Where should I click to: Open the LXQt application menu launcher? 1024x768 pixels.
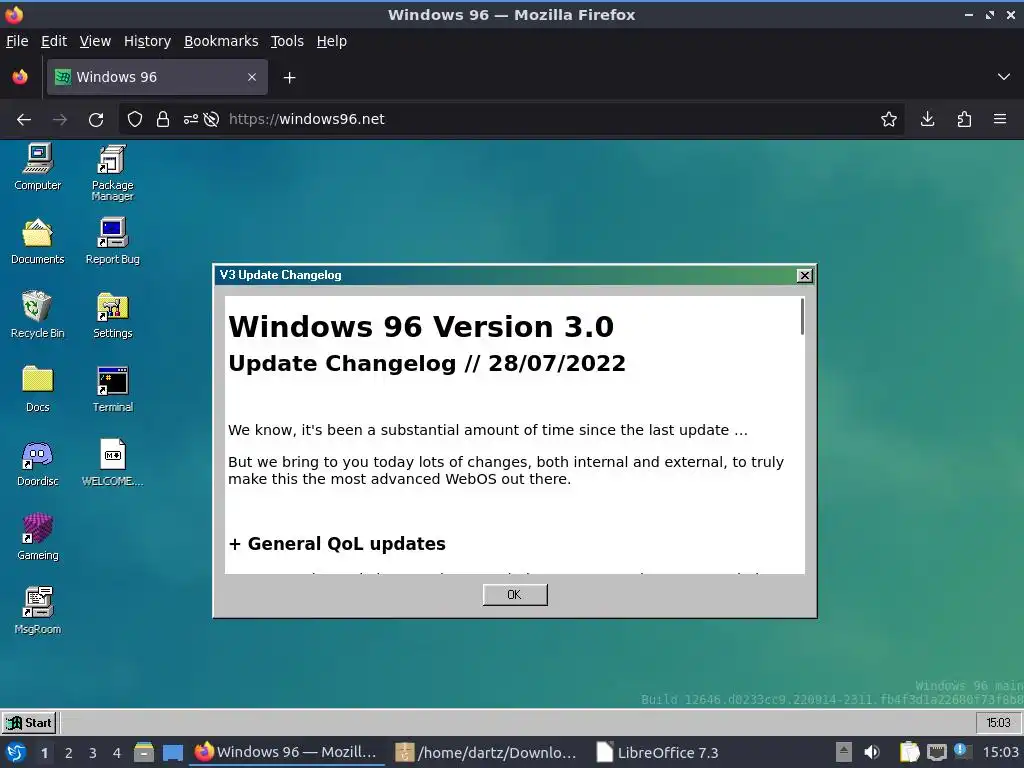coord(16,752)
